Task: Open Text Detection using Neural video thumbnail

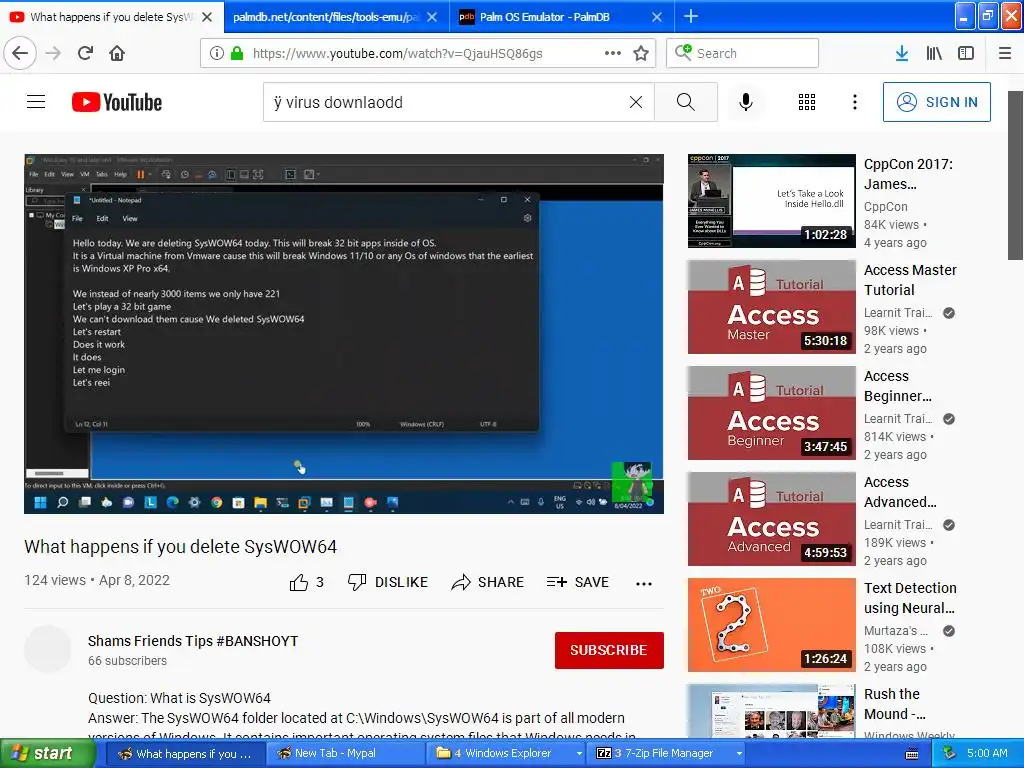Action: [x=771, y=625]
